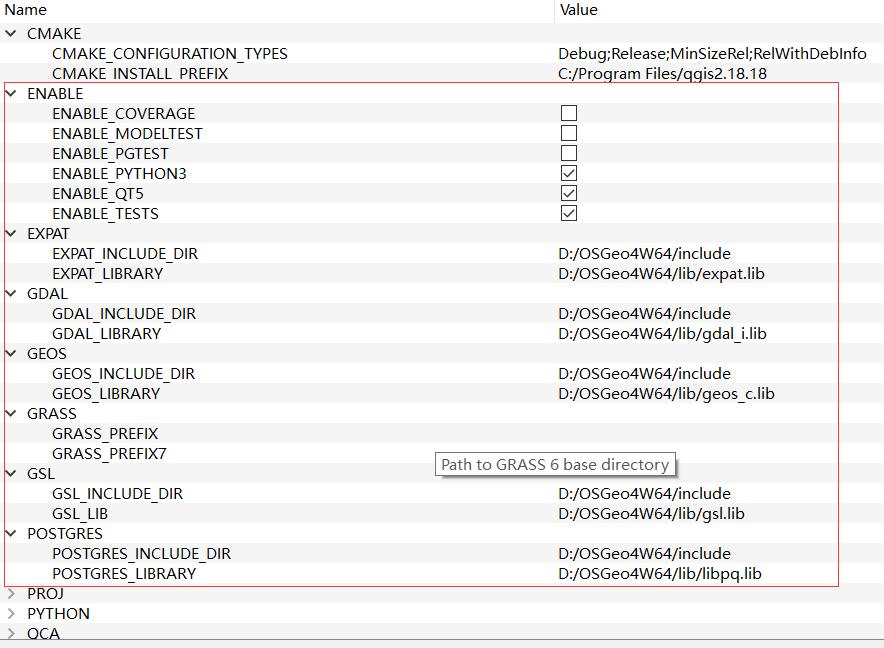Edit the expat.lib library path value
Viewport: 884px width, 648px height.
[661, 274]
